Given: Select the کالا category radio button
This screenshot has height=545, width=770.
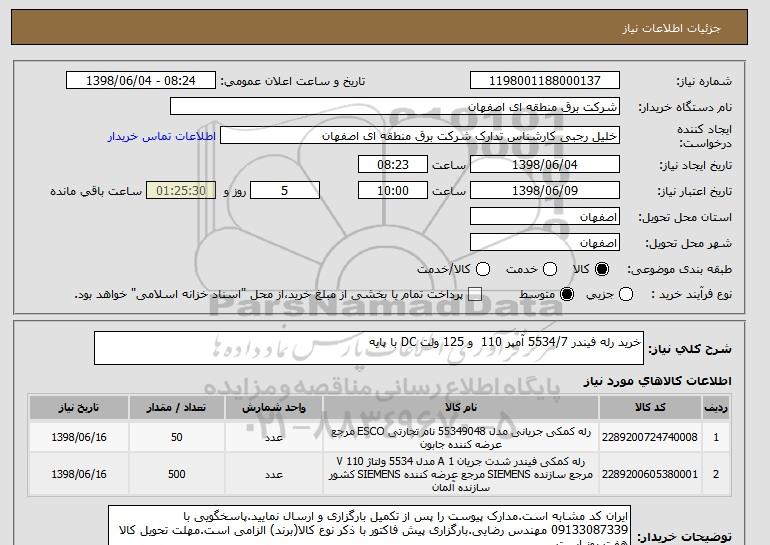Looking at the screenshot, I should coord(602,269).
